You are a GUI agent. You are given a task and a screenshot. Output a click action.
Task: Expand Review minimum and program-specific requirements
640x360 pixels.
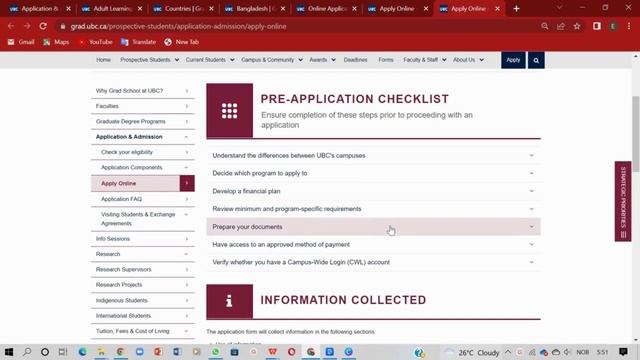[373, 209]
